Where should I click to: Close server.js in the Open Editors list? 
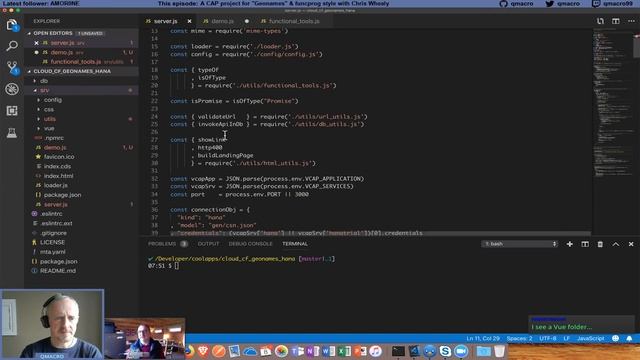coord(36,43)
